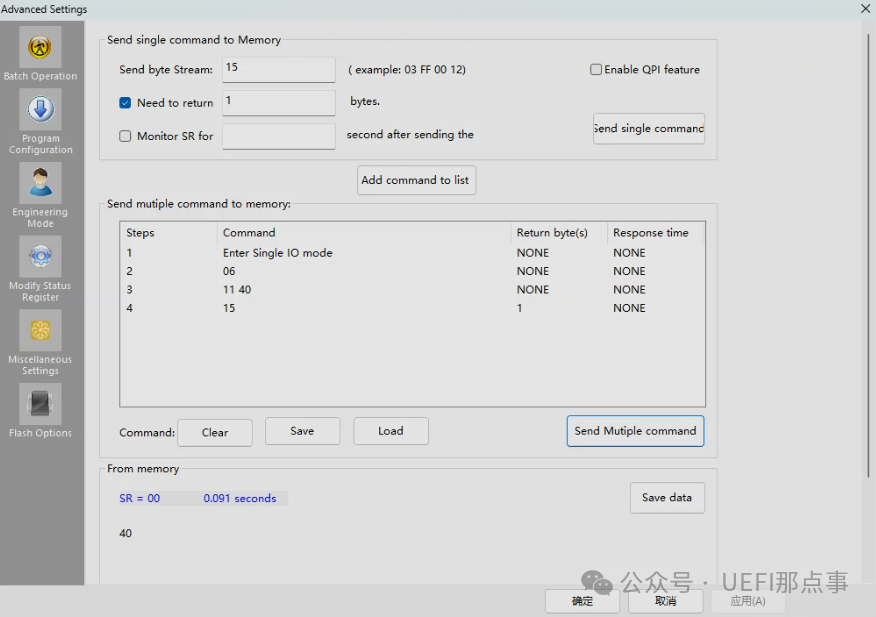Click the Send single command button
The image size is (876, 617).
(x=648, y=129)
